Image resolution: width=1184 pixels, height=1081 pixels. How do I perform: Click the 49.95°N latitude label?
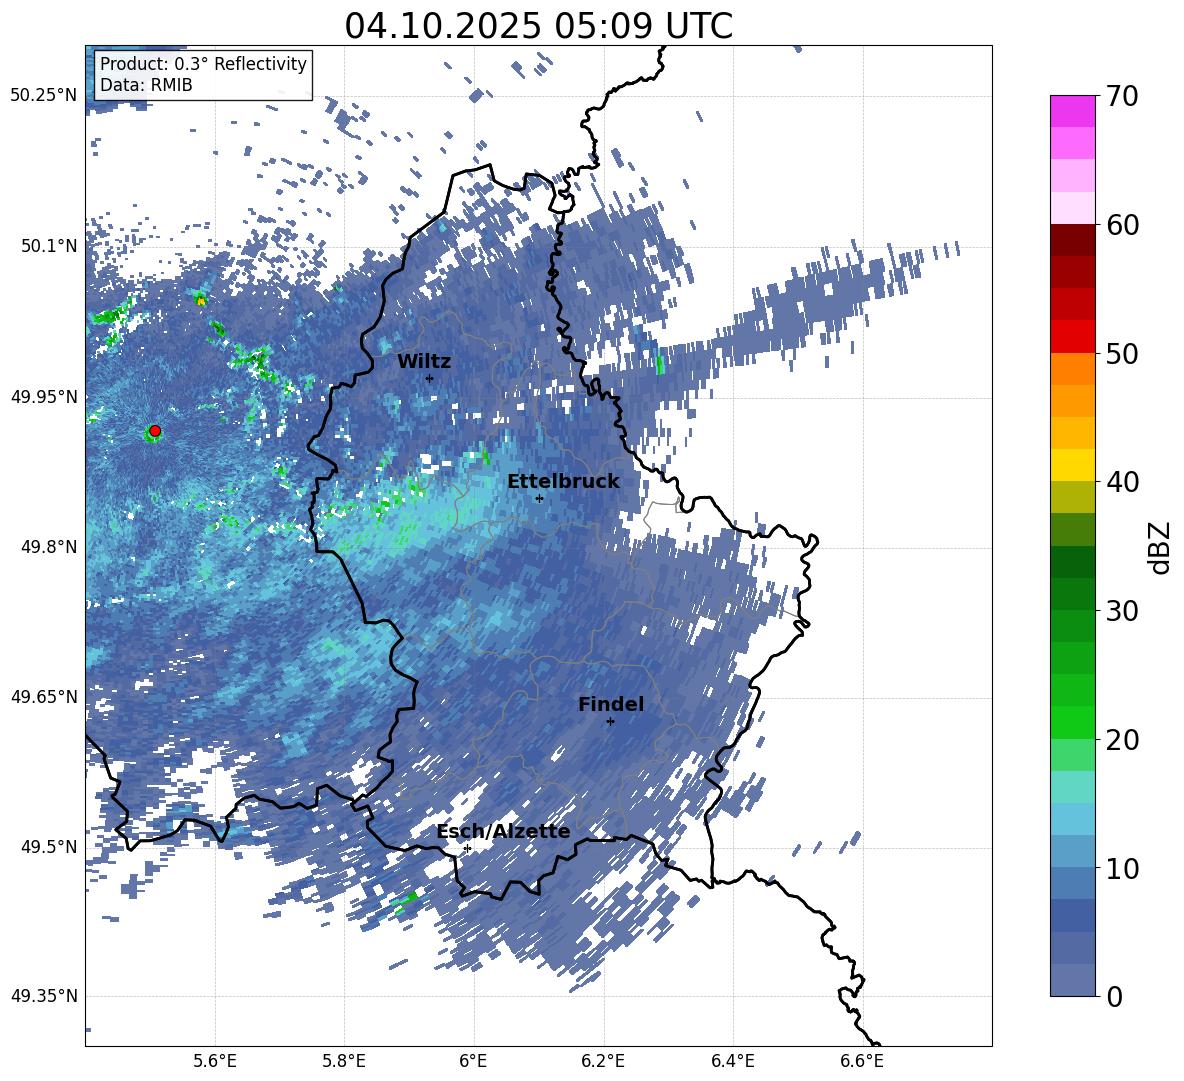click(x=44, y=396)
